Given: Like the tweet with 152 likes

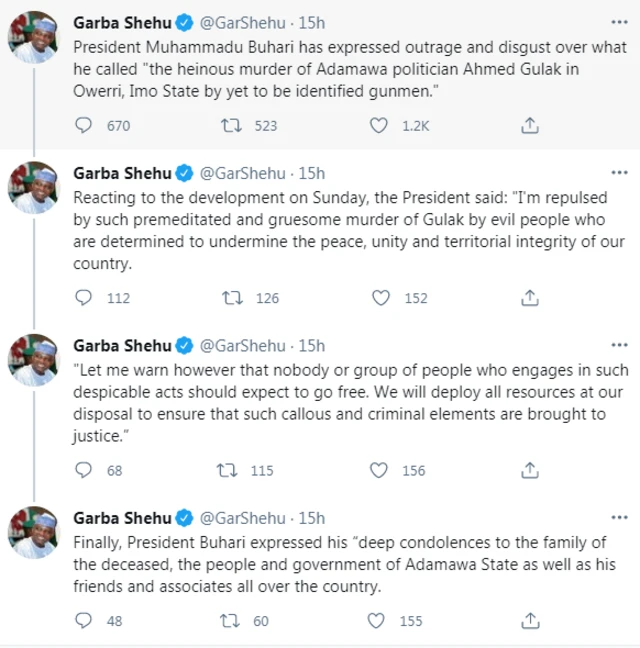Looking at the screenshot, I should [x=379, y=297].
